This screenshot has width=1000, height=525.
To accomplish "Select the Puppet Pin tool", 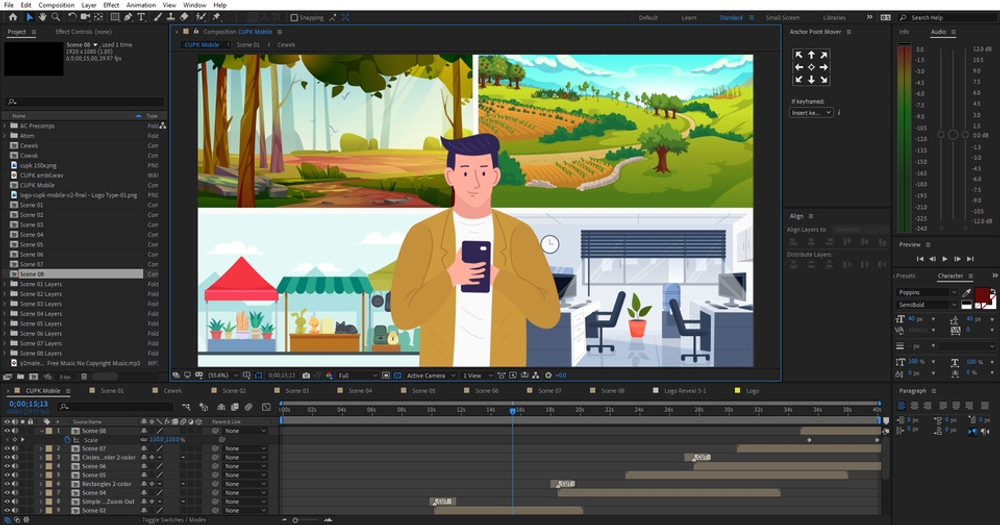I will 217,17.
